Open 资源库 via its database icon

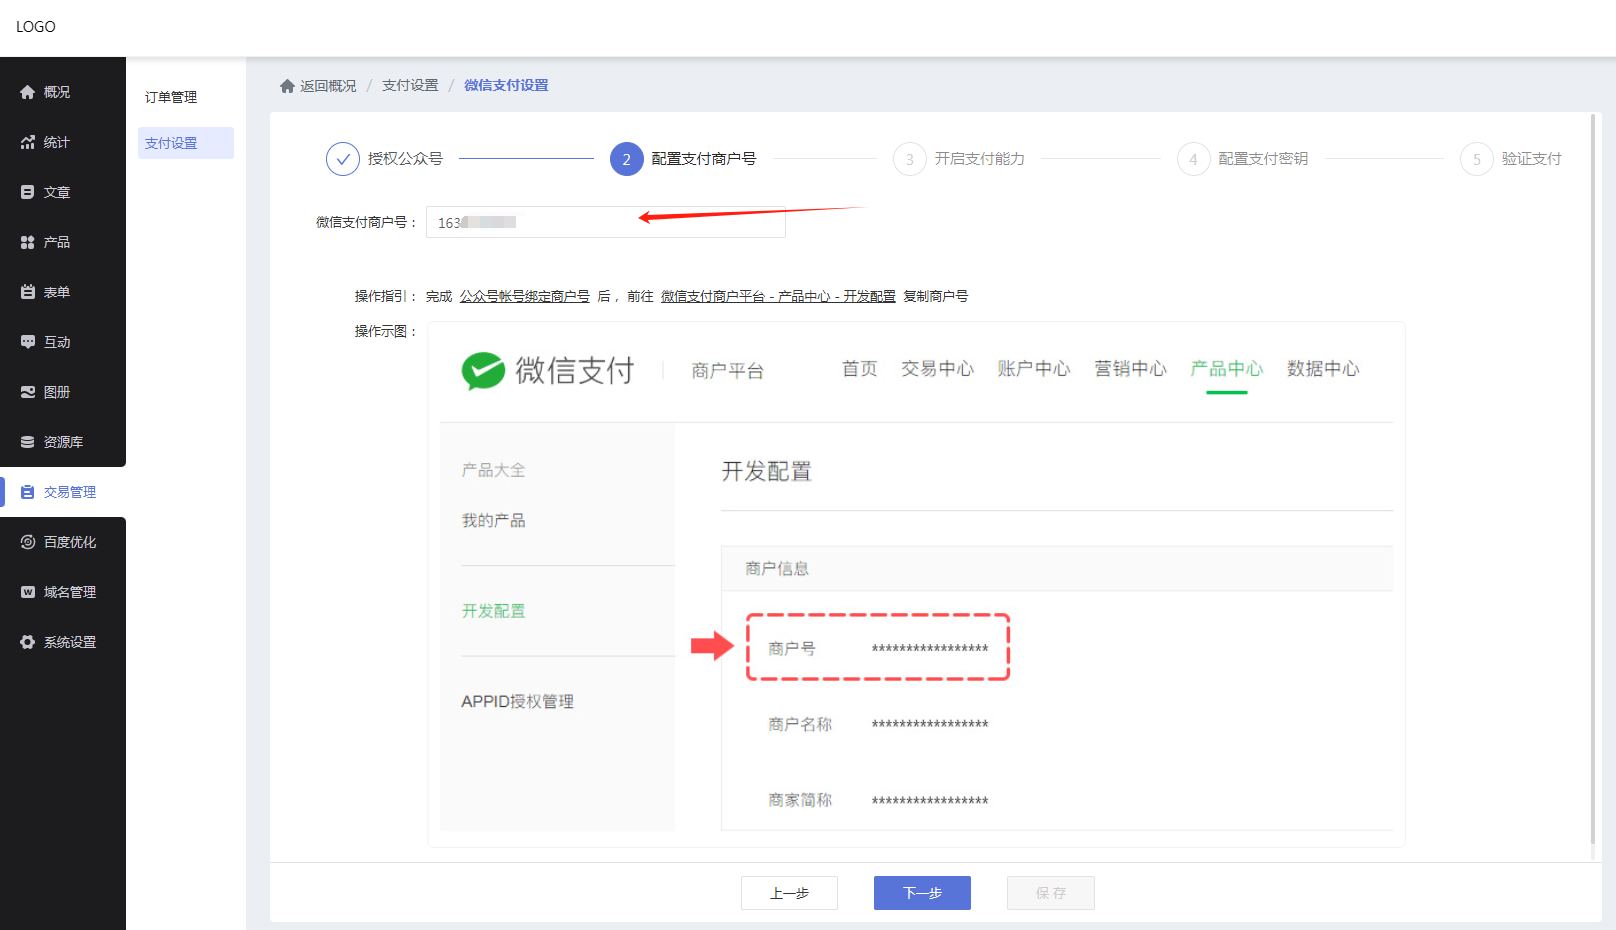pyautogui.click(x=28, y=442)
